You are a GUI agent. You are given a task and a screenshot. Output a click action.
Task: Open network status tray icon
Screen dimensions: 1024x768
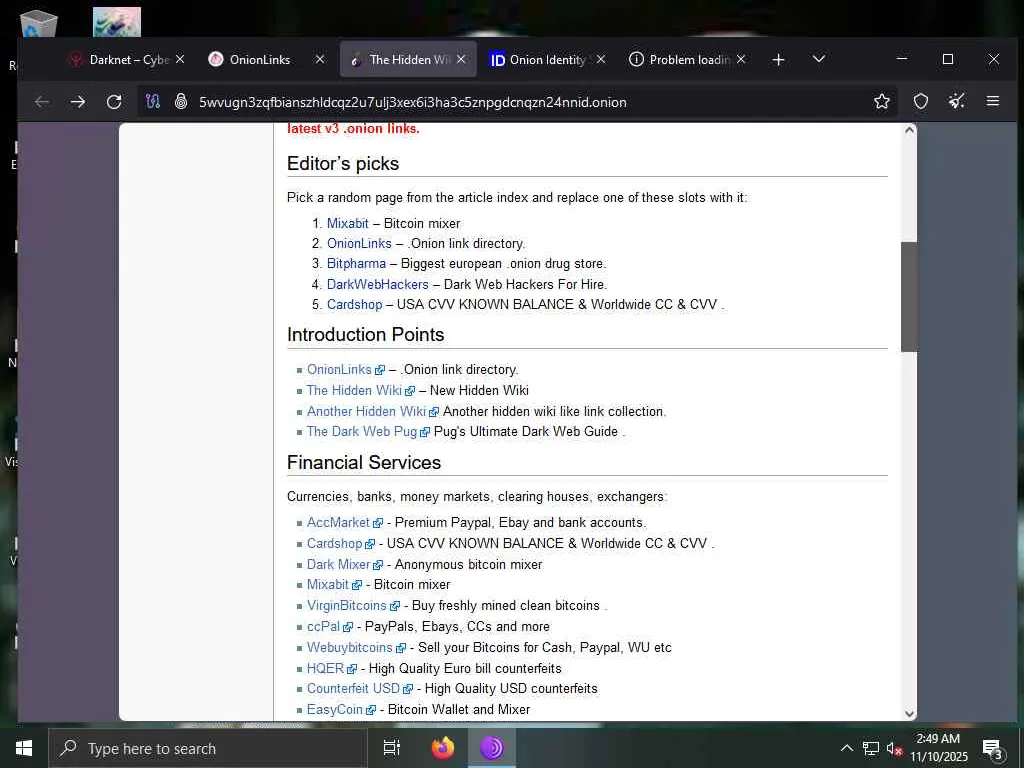pos(871,748)
